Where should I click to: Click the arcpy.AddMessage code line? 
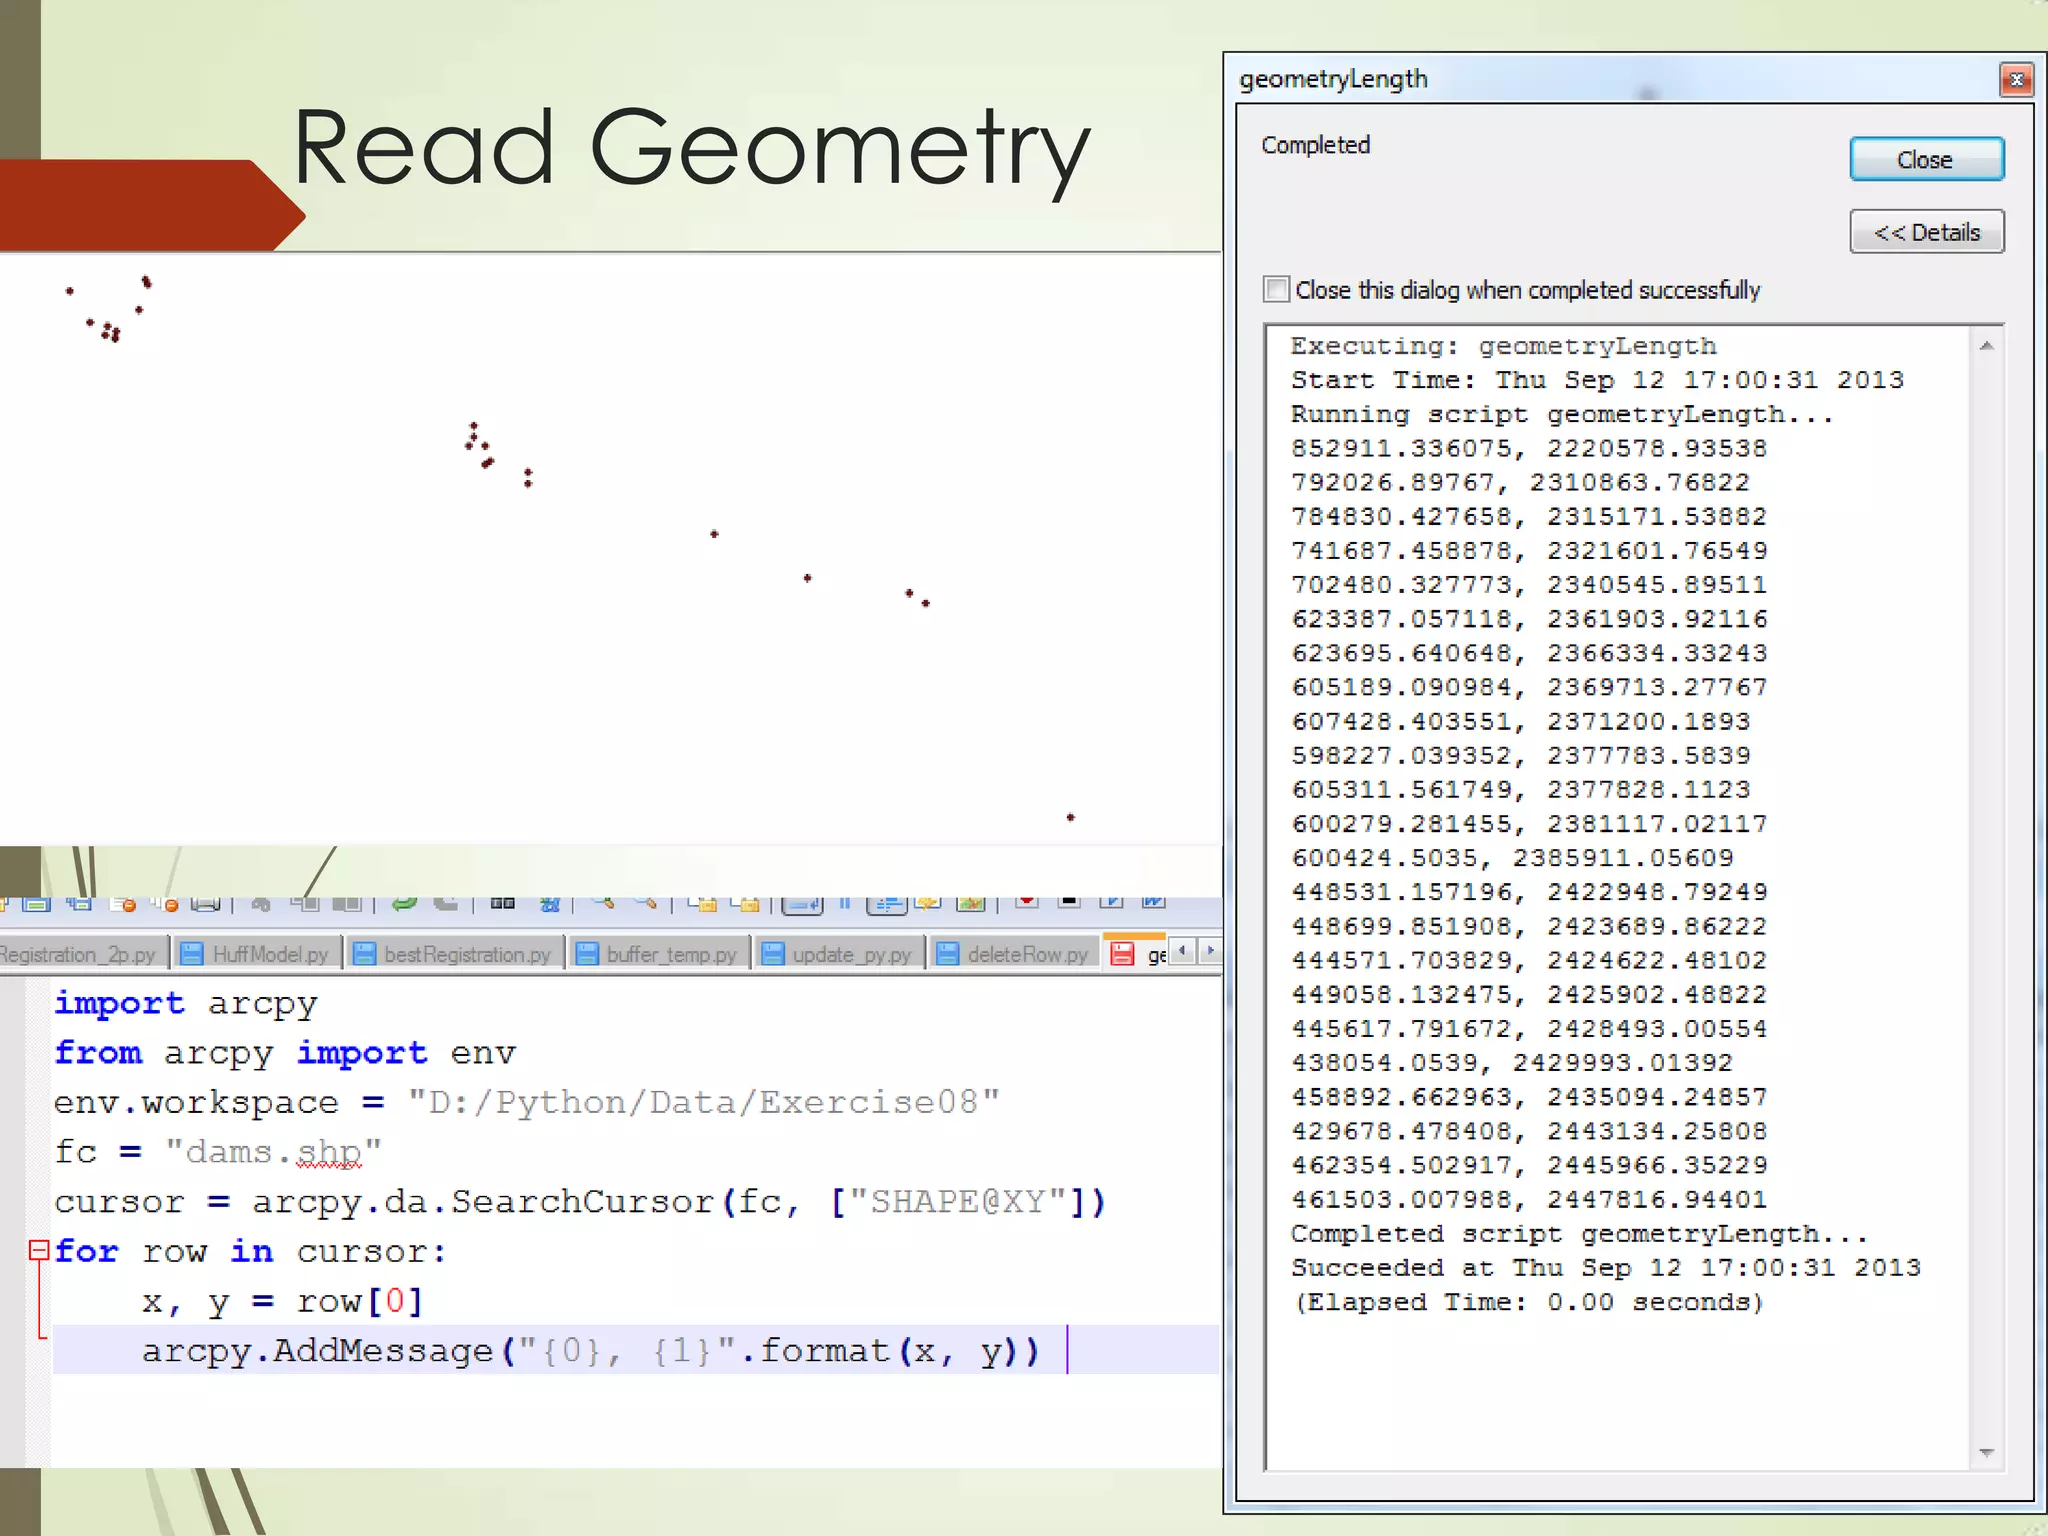coord(591,1351)
